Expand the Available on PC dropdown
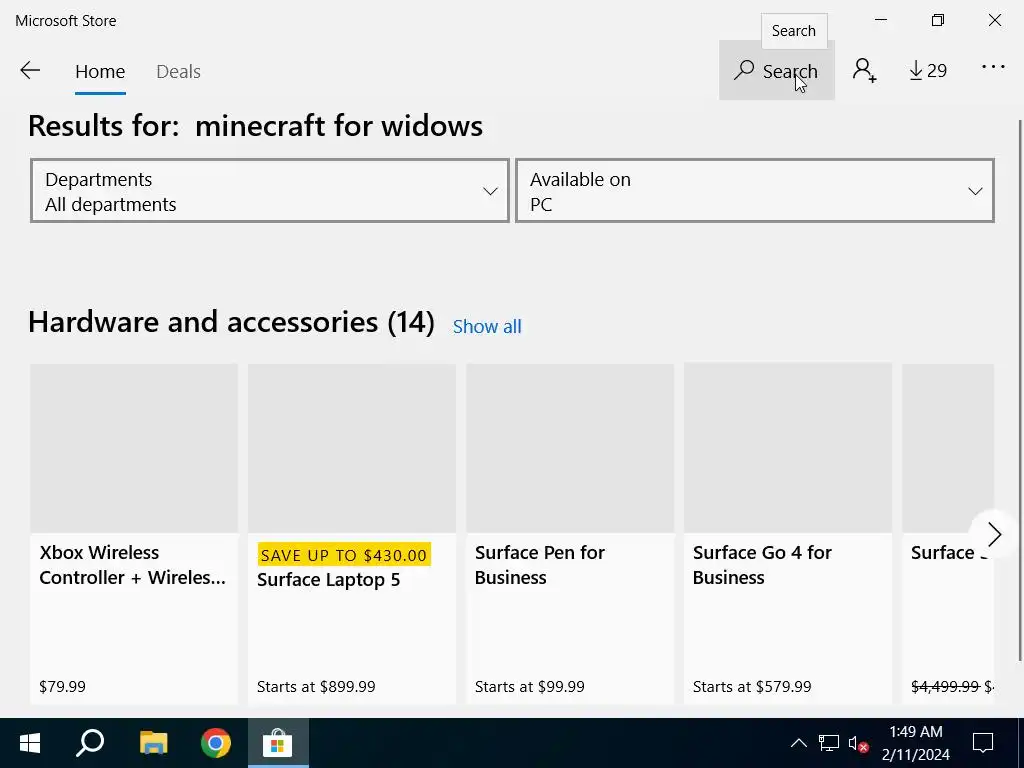1024x768 pixels. (755, 191)
